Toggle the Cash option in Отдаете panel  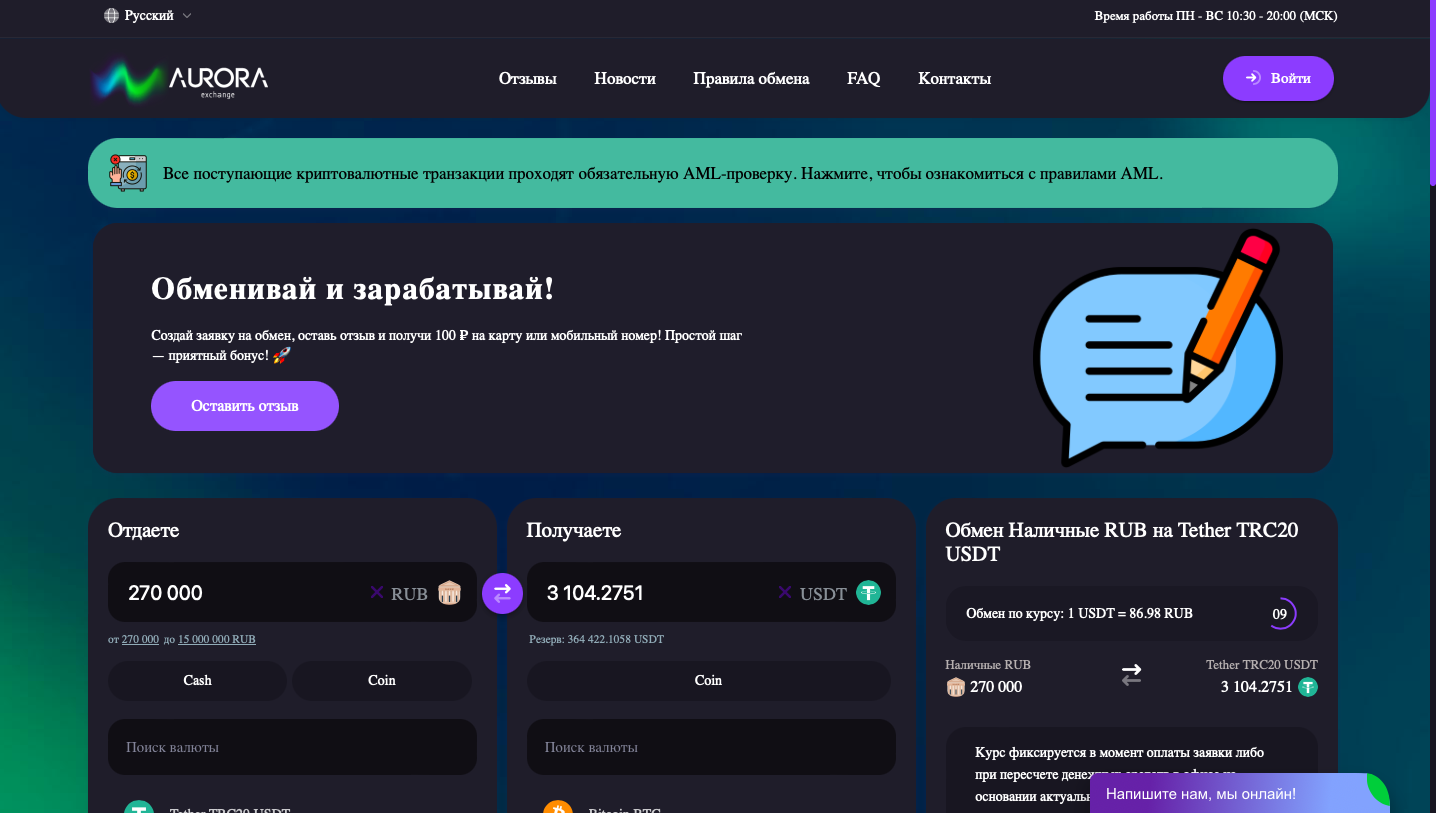pos(197,680)
